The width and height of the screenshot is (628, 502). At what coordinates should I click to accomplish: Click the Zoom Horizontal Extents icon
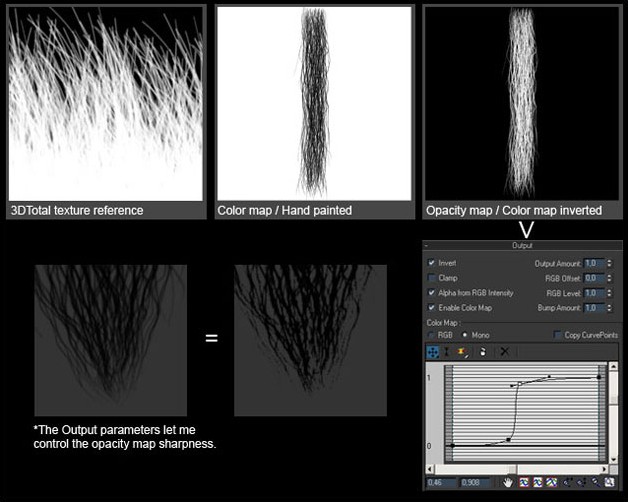coord(537,482)
